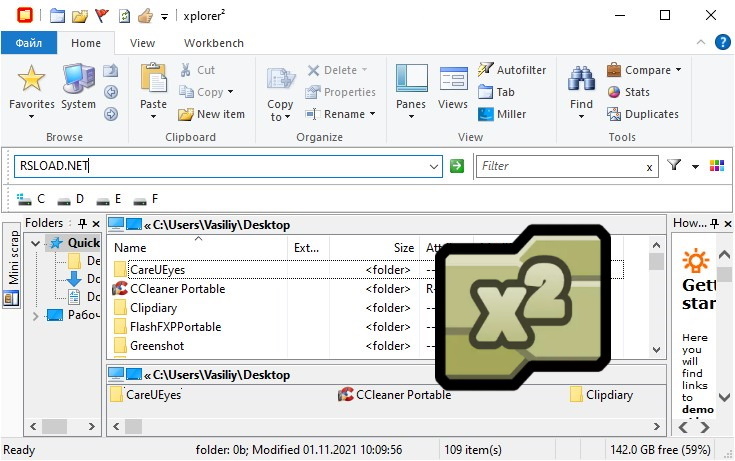
Task: Pin the Folders panel
Action: (82, 223)
